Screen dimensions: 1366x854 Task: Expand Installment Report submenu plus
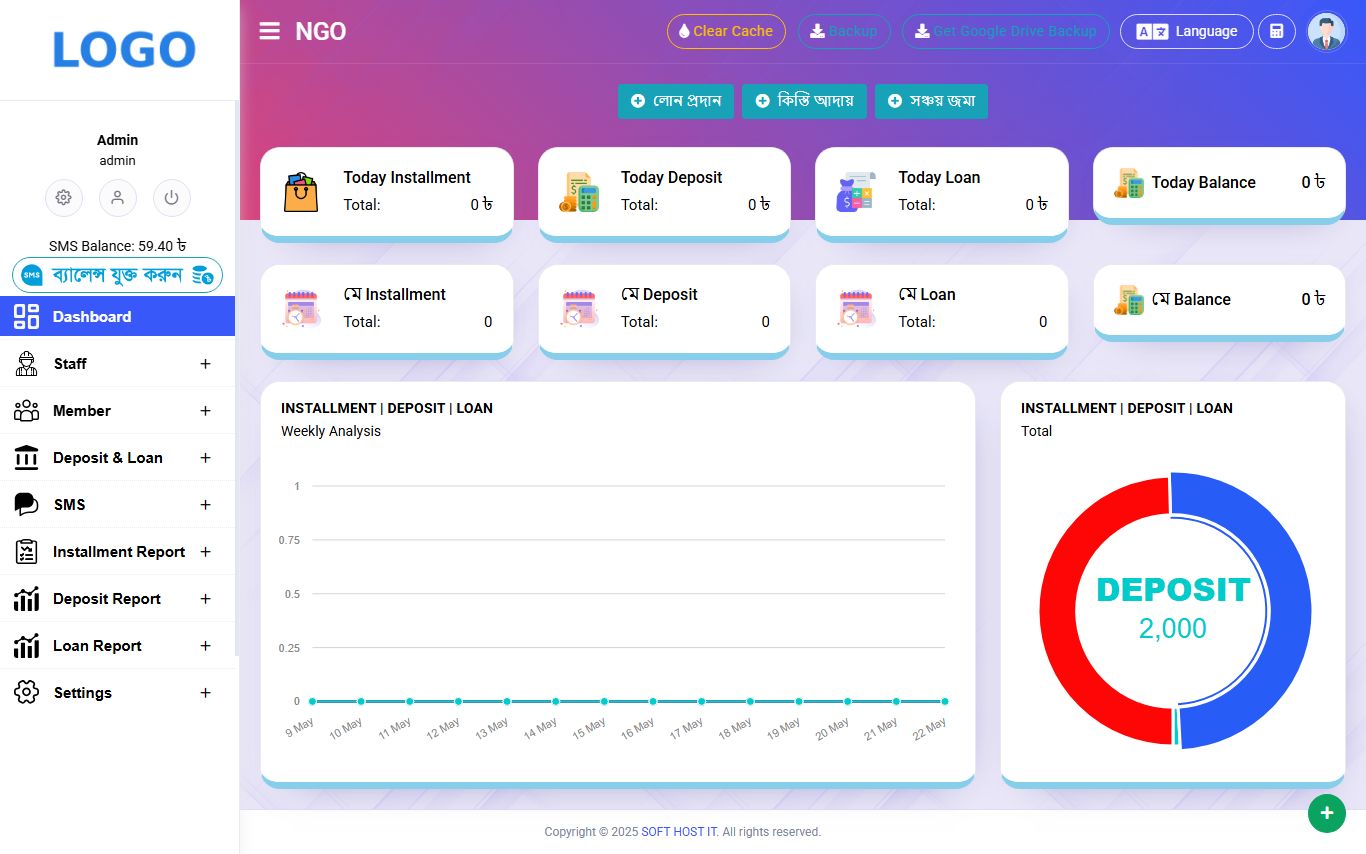pyautogui.click(x=206, y=552)
